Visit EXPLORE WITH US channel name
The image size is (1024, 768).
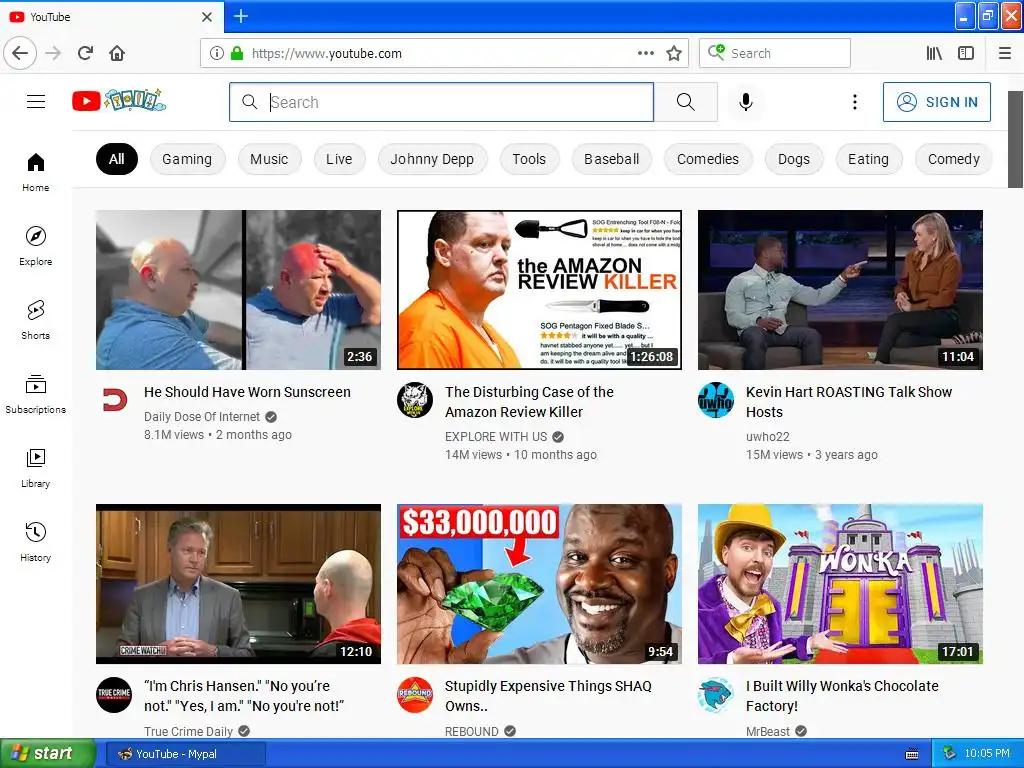(x=496, y=437)
